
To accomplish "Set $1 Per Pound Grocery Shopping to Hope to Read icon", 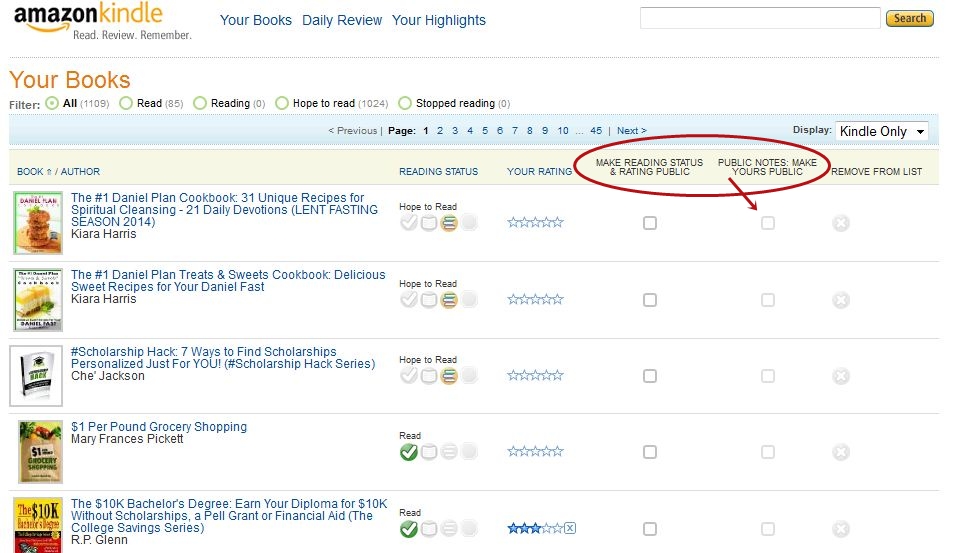I will pyautogui.click(x=449, y=451).
